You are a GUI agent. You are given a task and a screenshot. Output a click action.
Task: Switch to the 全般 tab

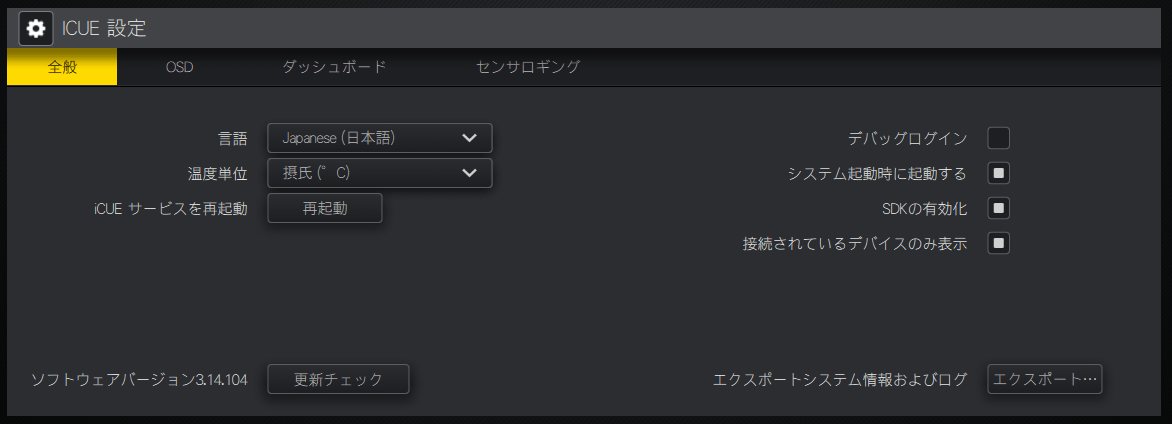click(62, 67)
